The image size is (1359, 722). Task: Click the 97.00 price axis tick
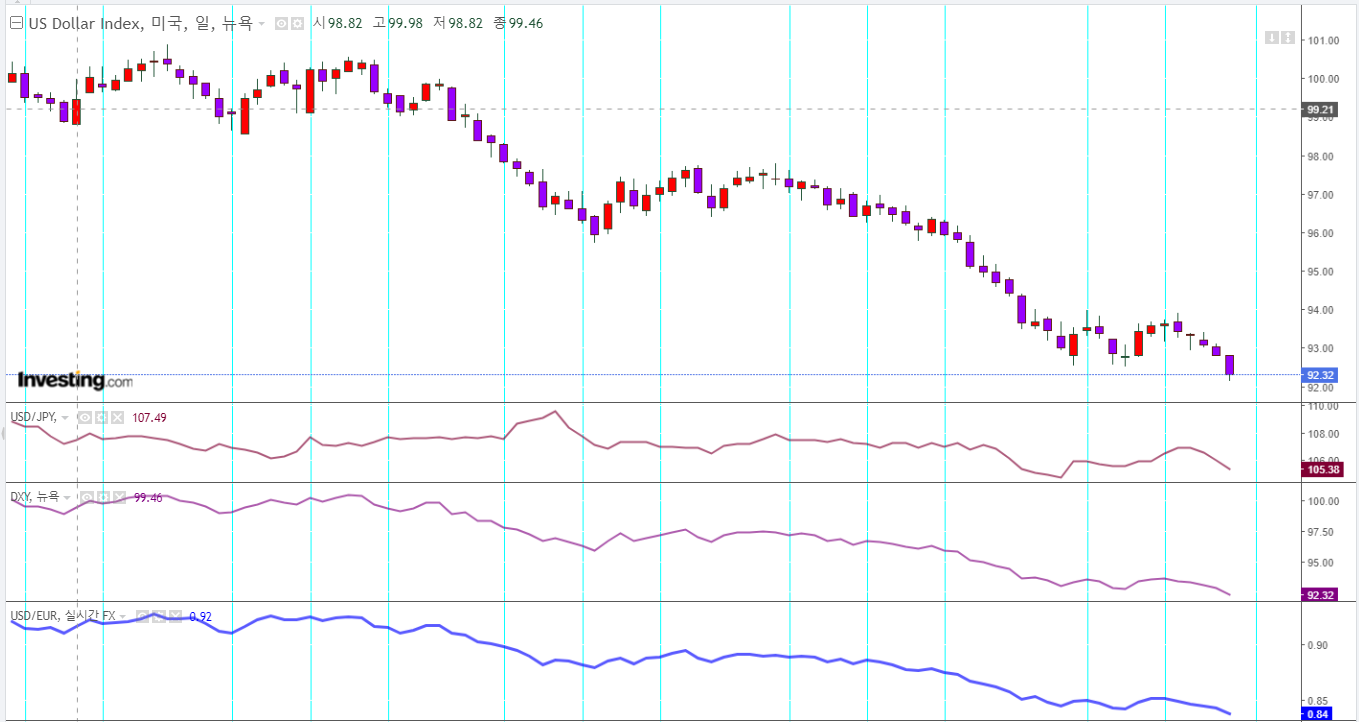click(1322, 195)
